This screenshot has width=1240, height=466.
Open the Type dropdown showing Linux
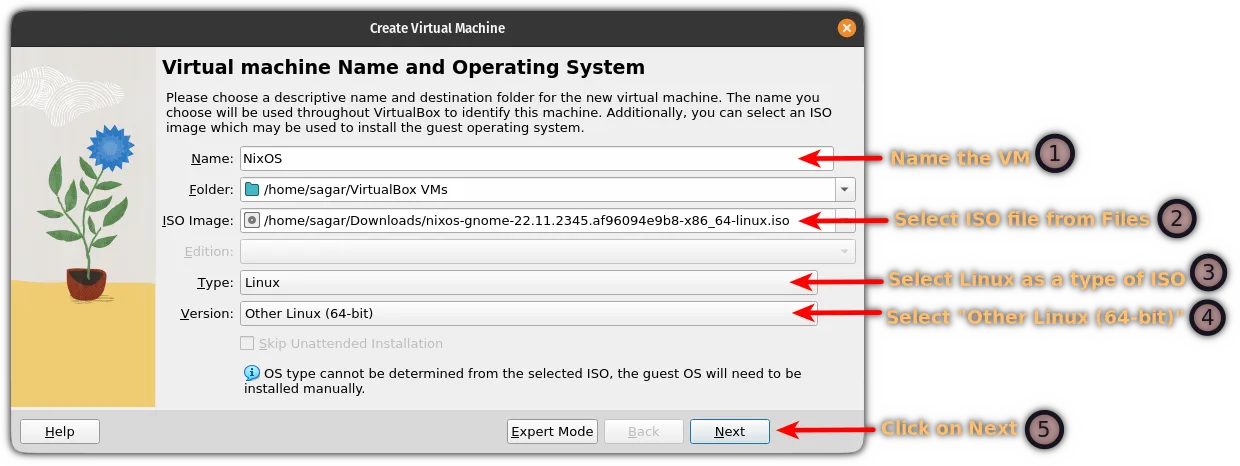click(x=528, y=282)
